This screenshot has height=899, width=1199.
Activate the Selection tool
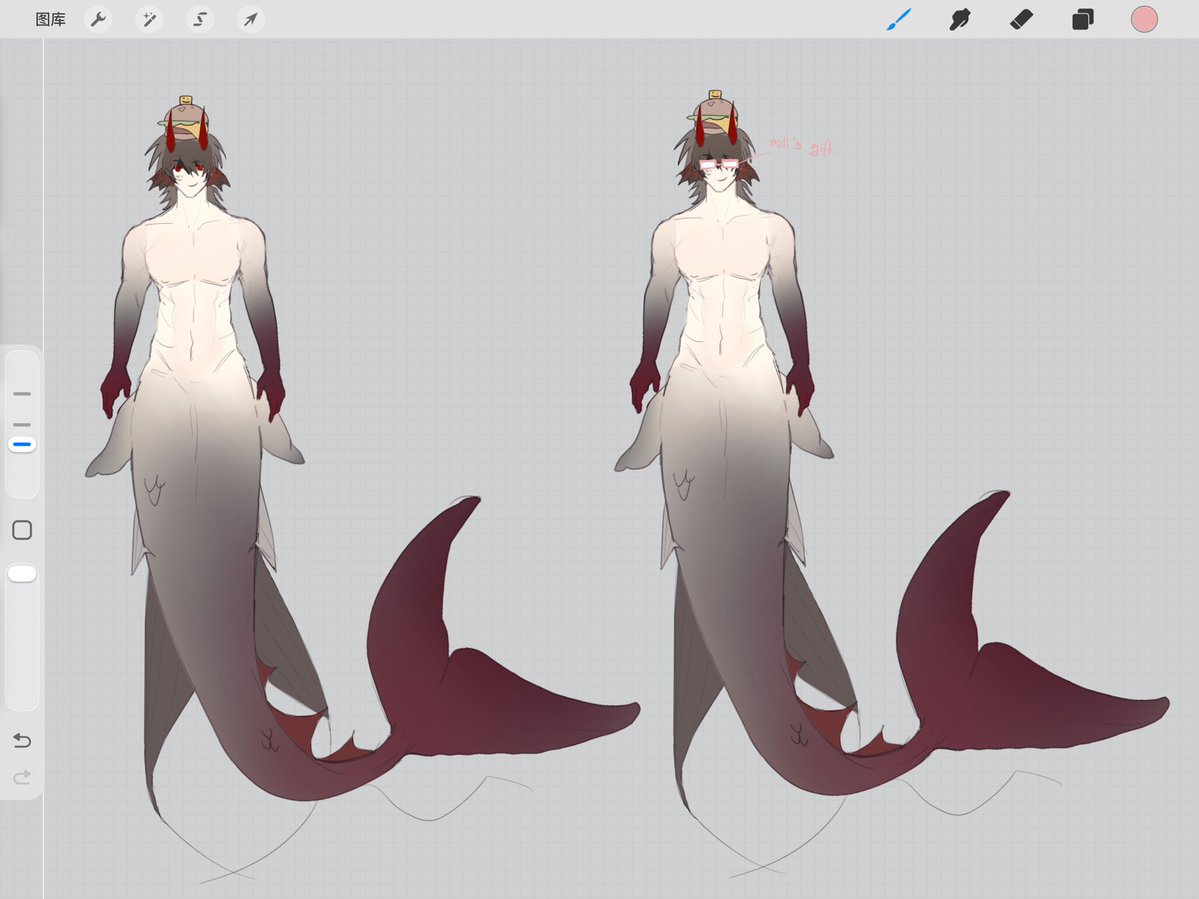point(199,18)
